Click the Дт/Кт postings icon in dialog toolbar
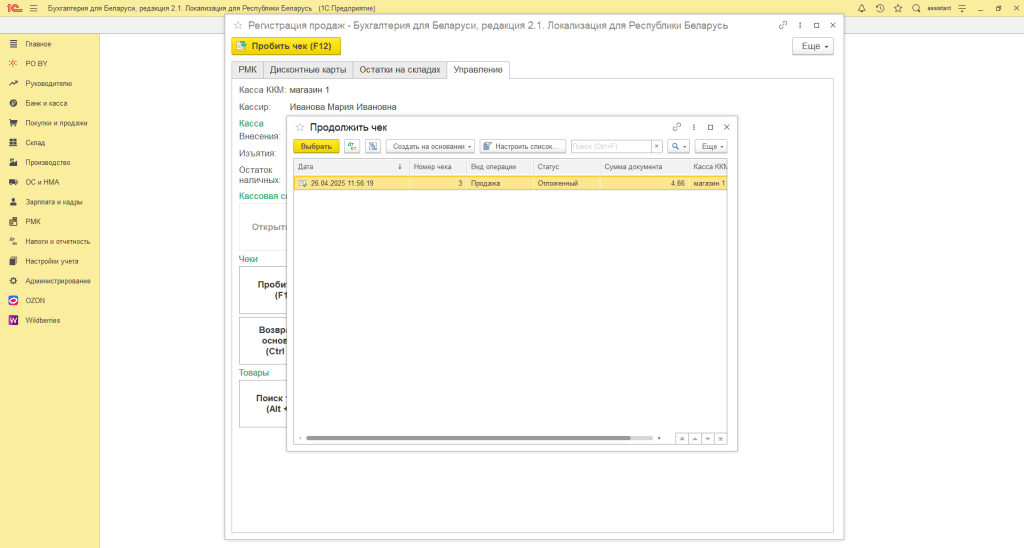Image resolution: width=1024 pixels, height=548 pixels. coord(352,146)
